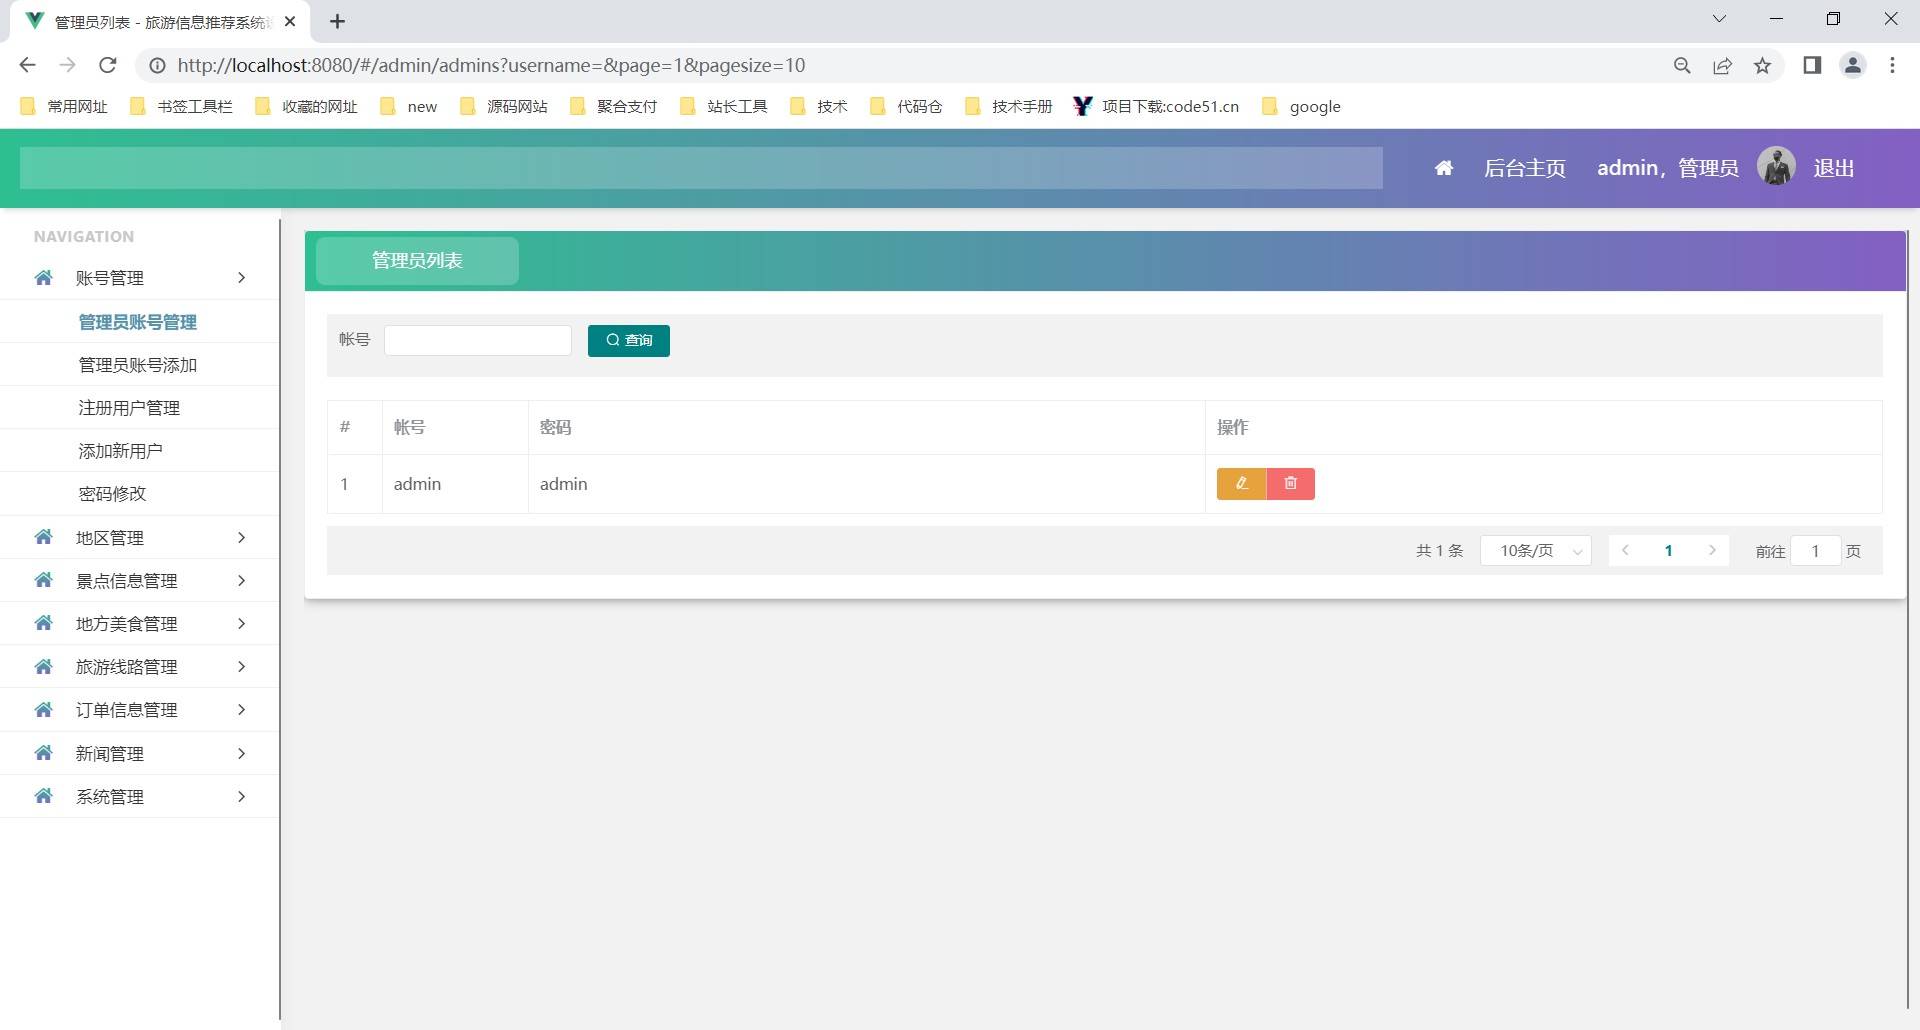Collapse the 账号管理 menu chevron
Viewport: 1920px width, 1030px height.
pos(241,278)
